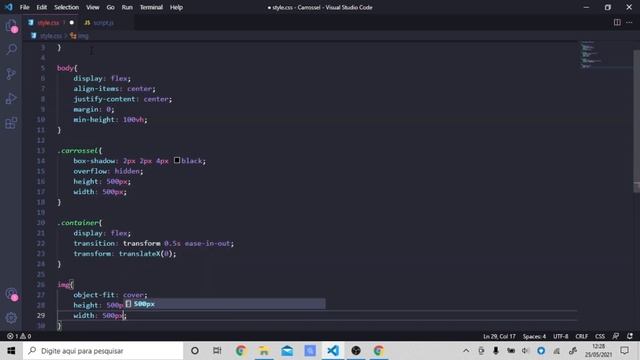Image resolution: width=640 pixels, height=360 pixels.
Task: Click the img breadcrumb item
Action: (x=80, y=36)
